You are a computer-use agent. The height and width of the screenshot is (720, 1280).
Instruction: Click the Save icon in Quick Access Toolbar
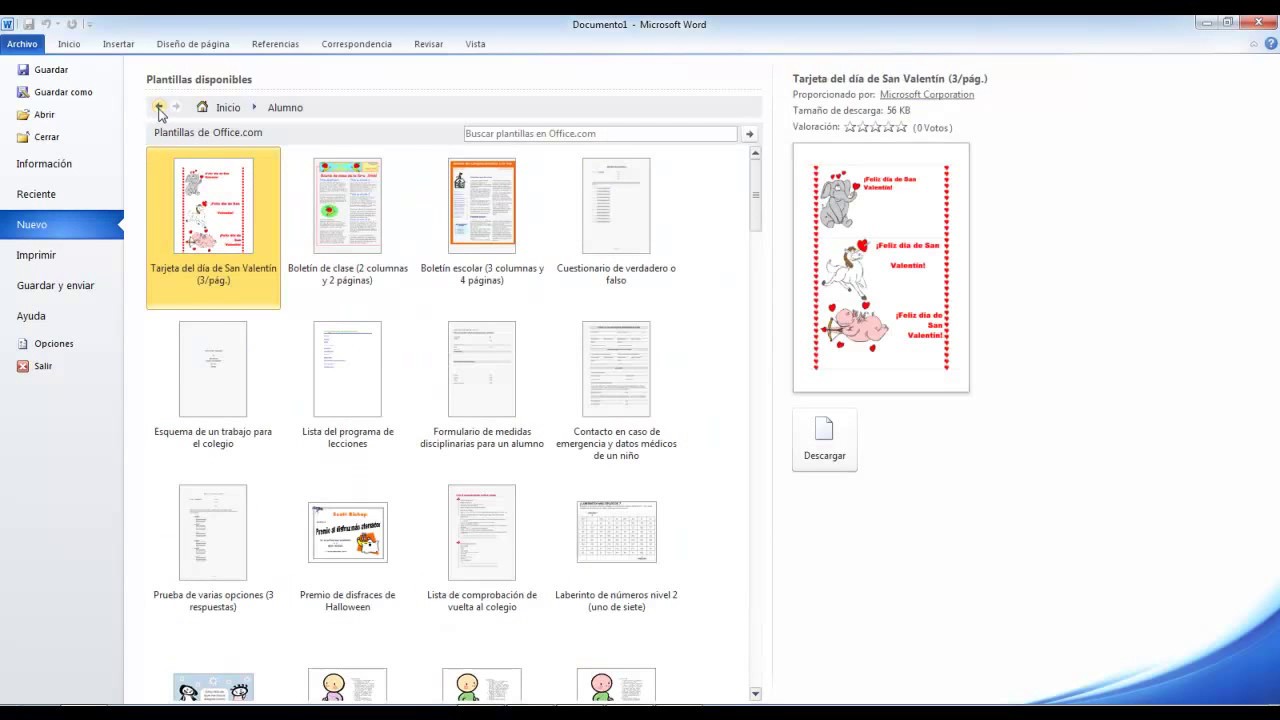tap(28, 24)
